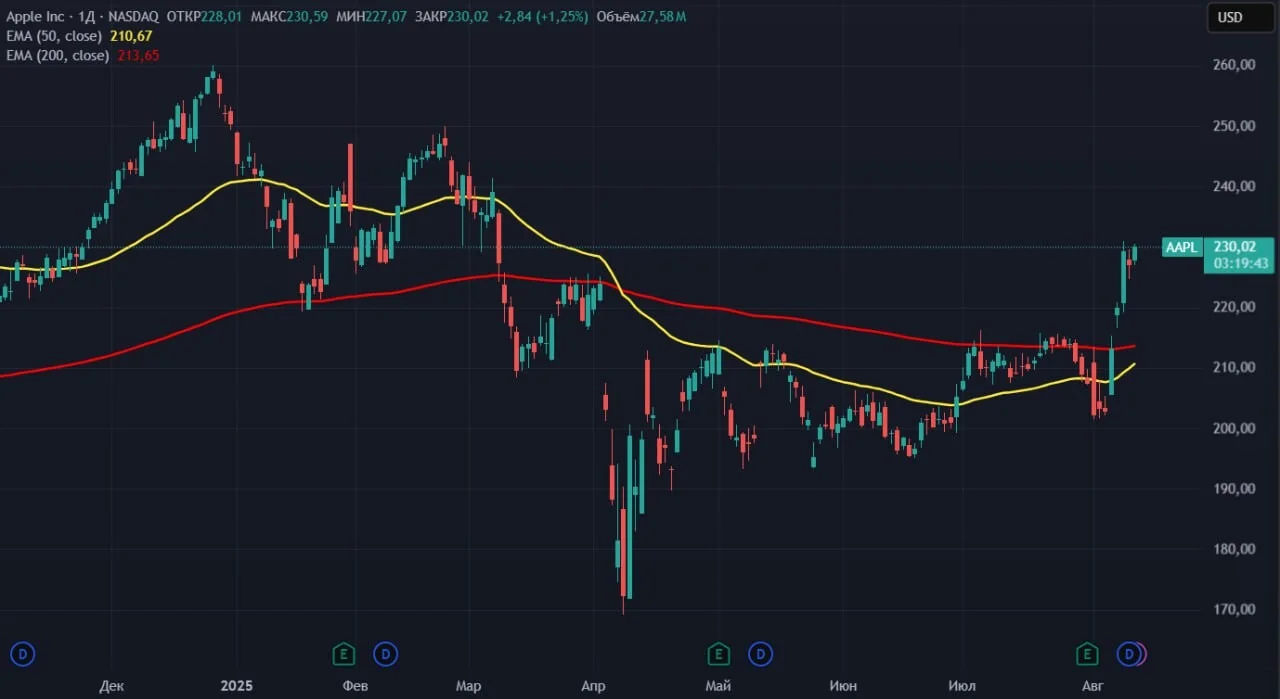
Task: Click the dividend marker right of Авг
Action: (x=1130, y=654)
